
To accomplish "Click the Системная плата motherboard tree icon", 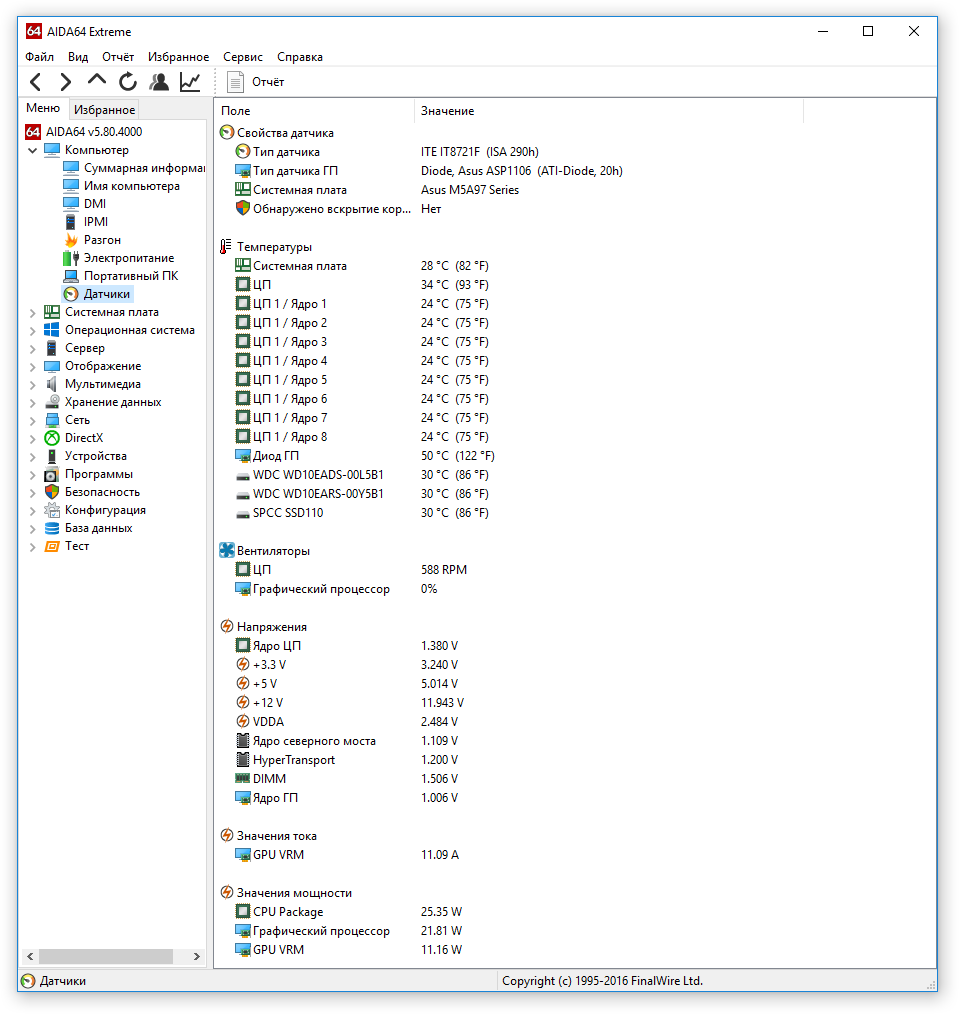I will (52, 312).
